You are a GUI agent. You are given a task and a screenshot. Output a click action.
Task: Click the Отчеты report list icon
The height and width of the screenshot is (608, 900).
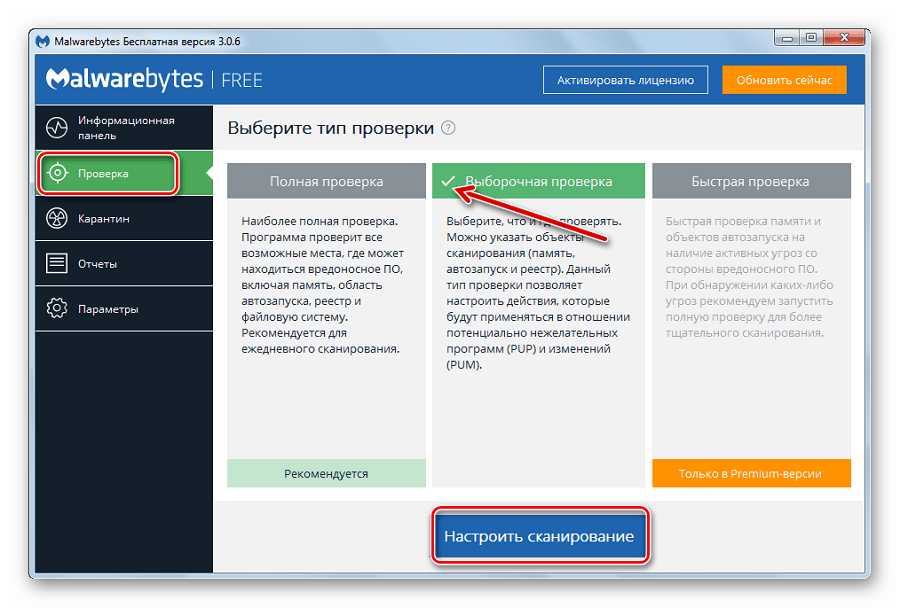pos(57,264)
